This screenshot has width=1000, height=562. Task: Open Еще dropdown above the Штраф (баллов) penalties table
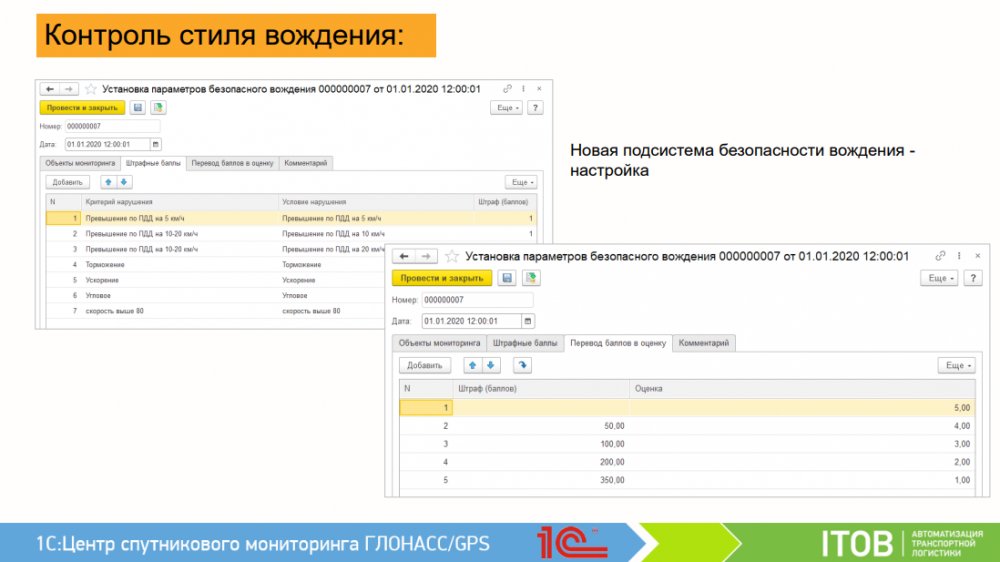pyautogui.click(x=520, y=182)
